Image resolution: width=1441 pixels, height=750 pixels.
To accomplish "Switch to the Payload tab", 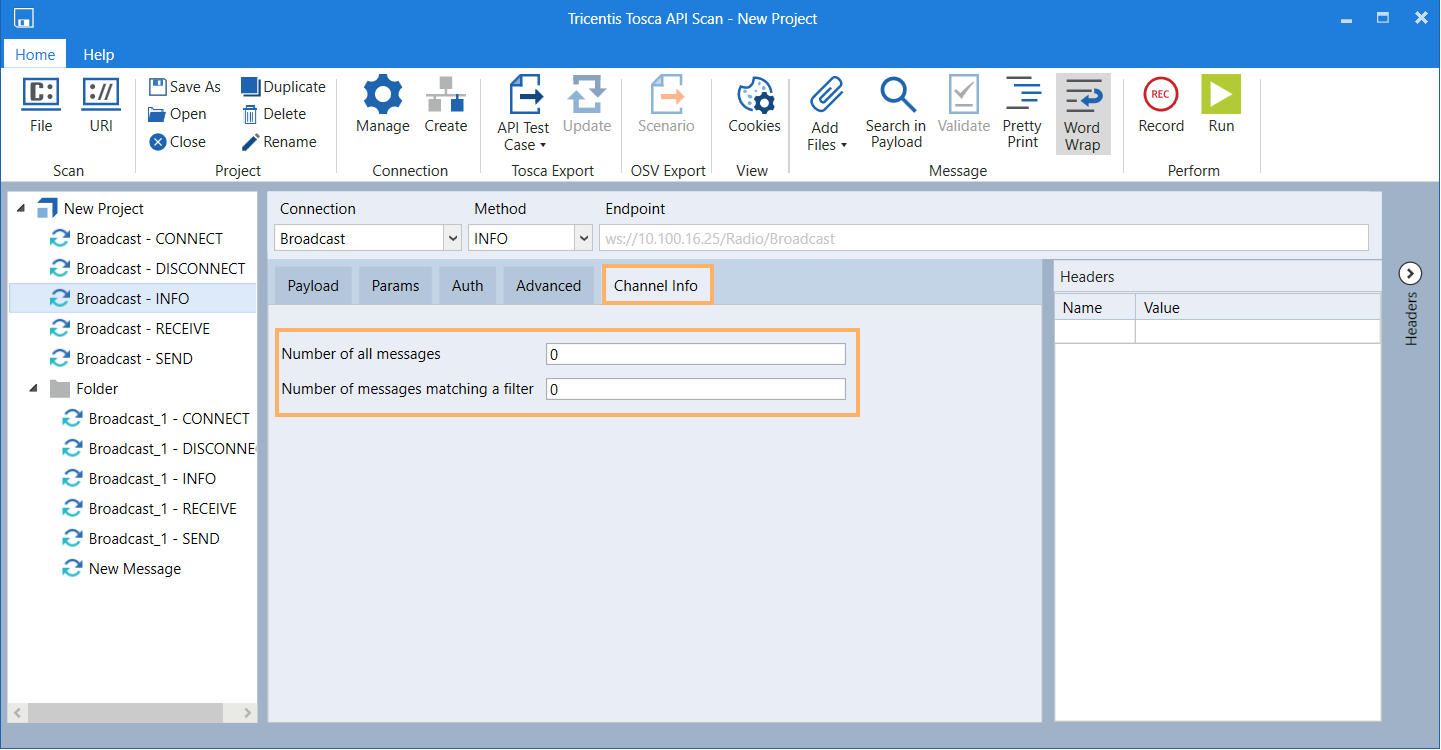I will (x=313, y=286).
